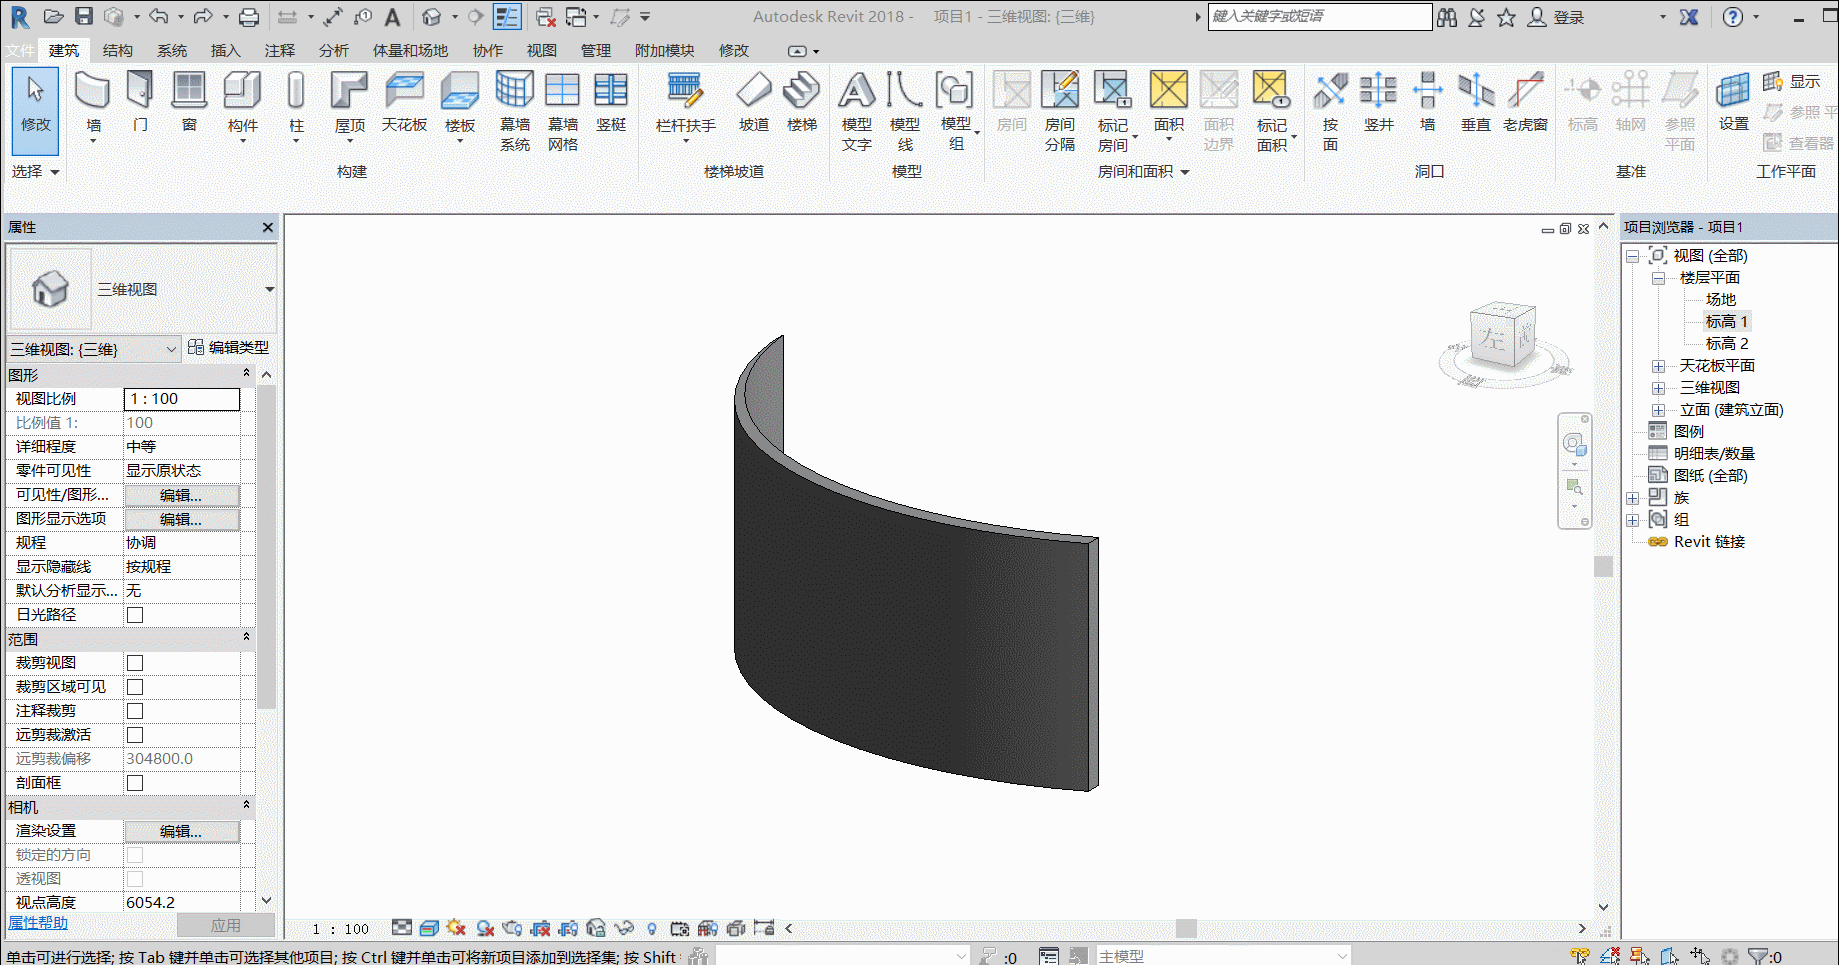The width and height of the screenshot is (1839, 965).
Task: Expand the 族 (Families) tree node
Action: pyautogui.click(x=1632, y=498)
